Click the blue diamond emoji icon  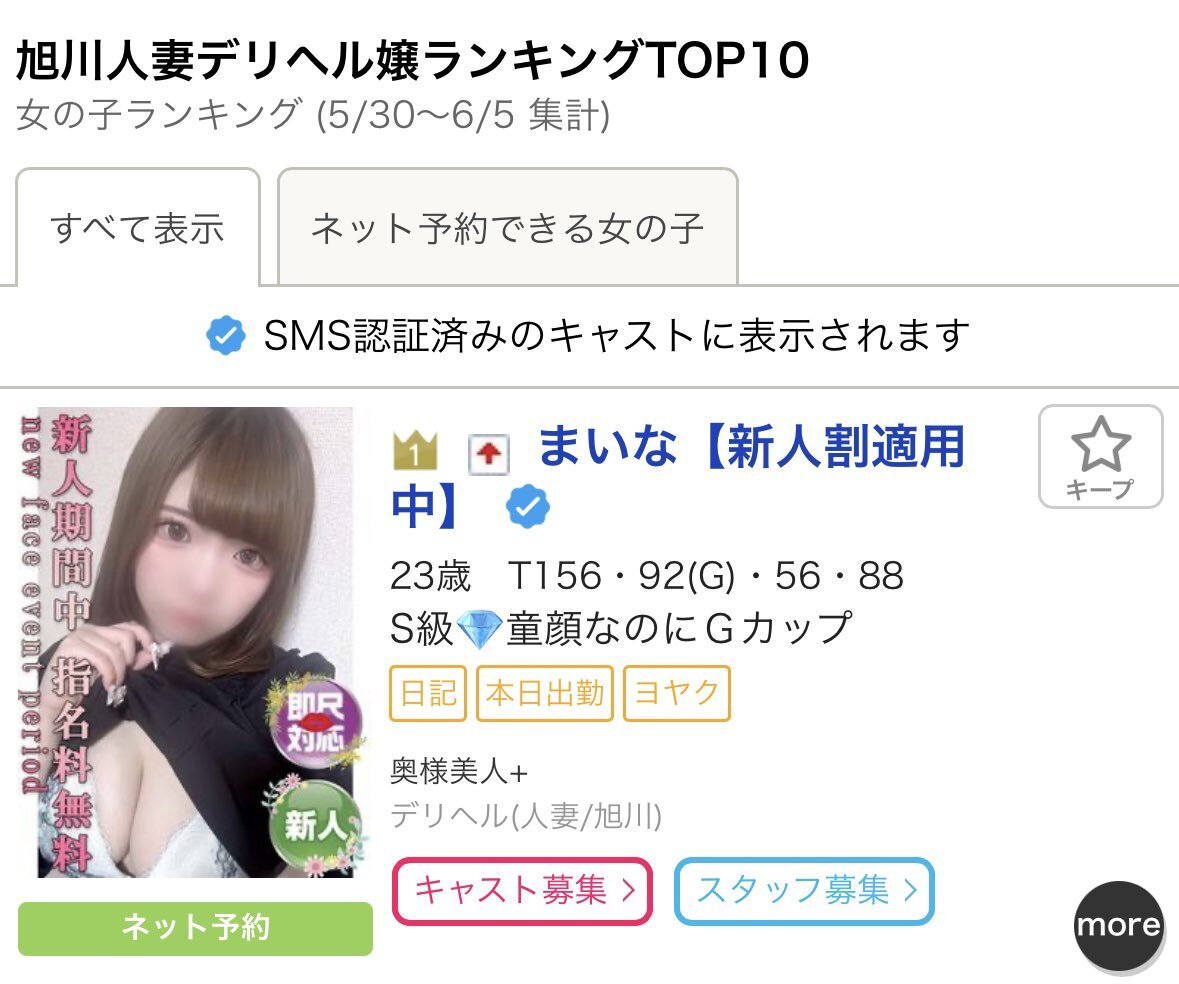click(479, 629)
